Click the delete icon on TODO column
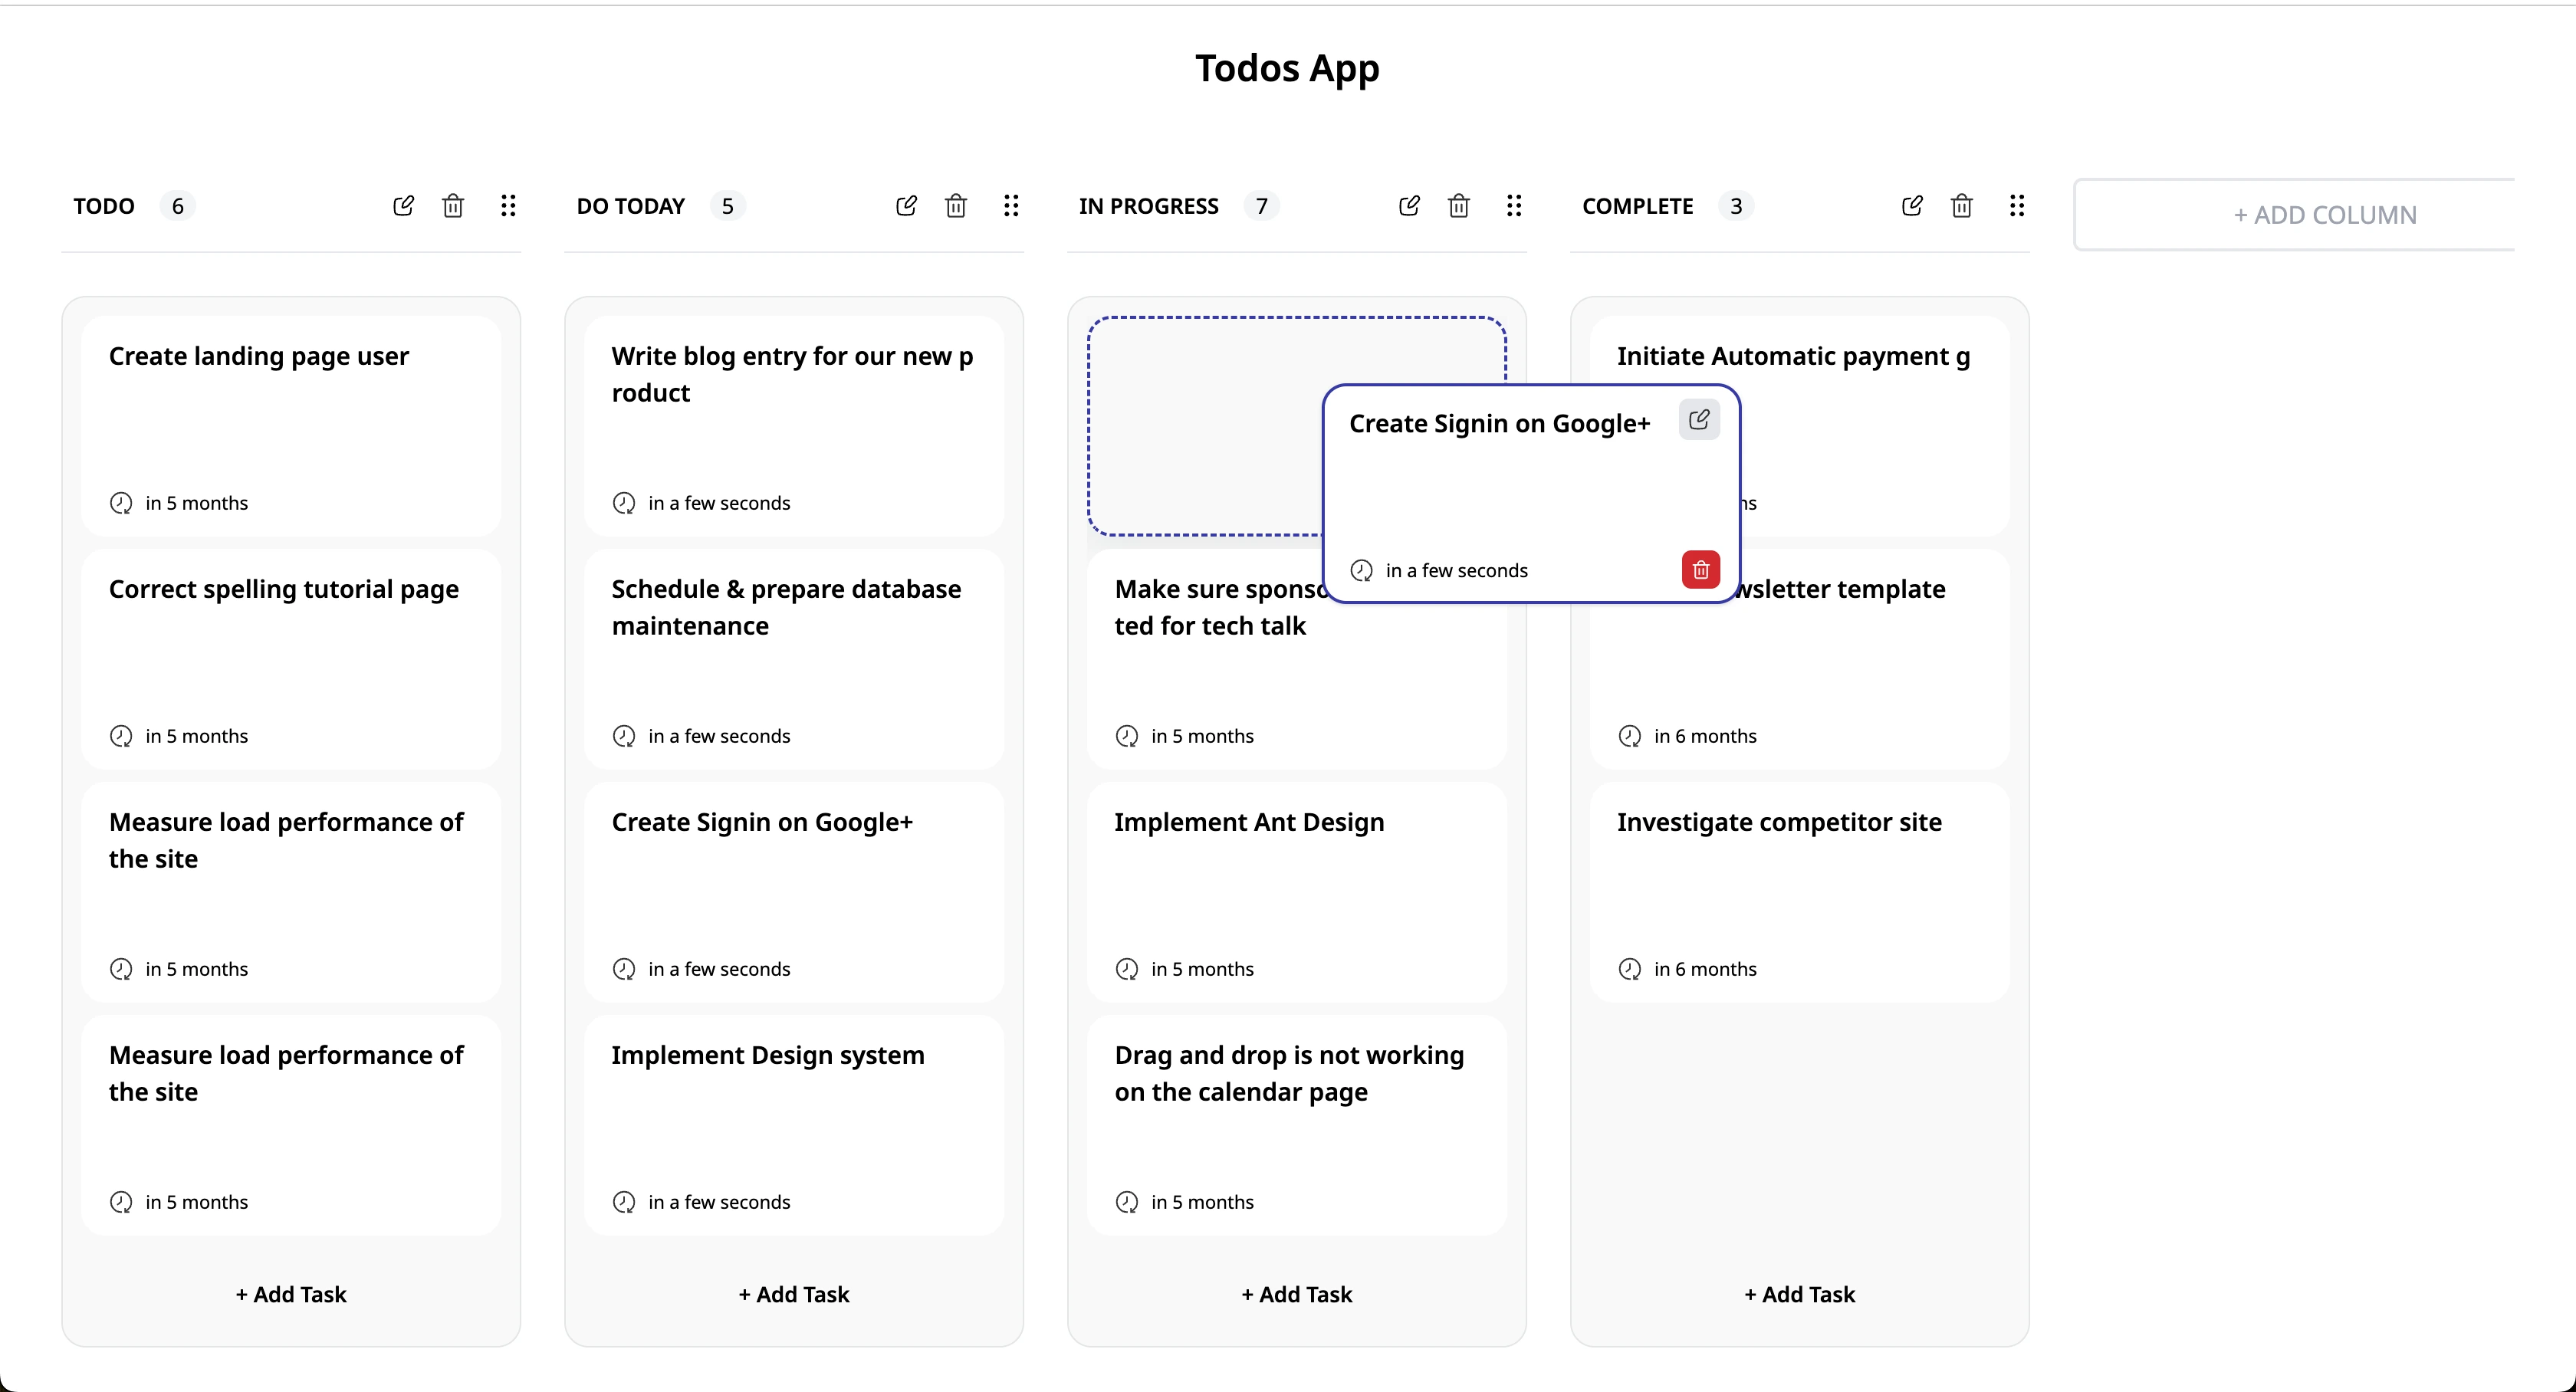2576x1392 pixels. pos(454,205)
